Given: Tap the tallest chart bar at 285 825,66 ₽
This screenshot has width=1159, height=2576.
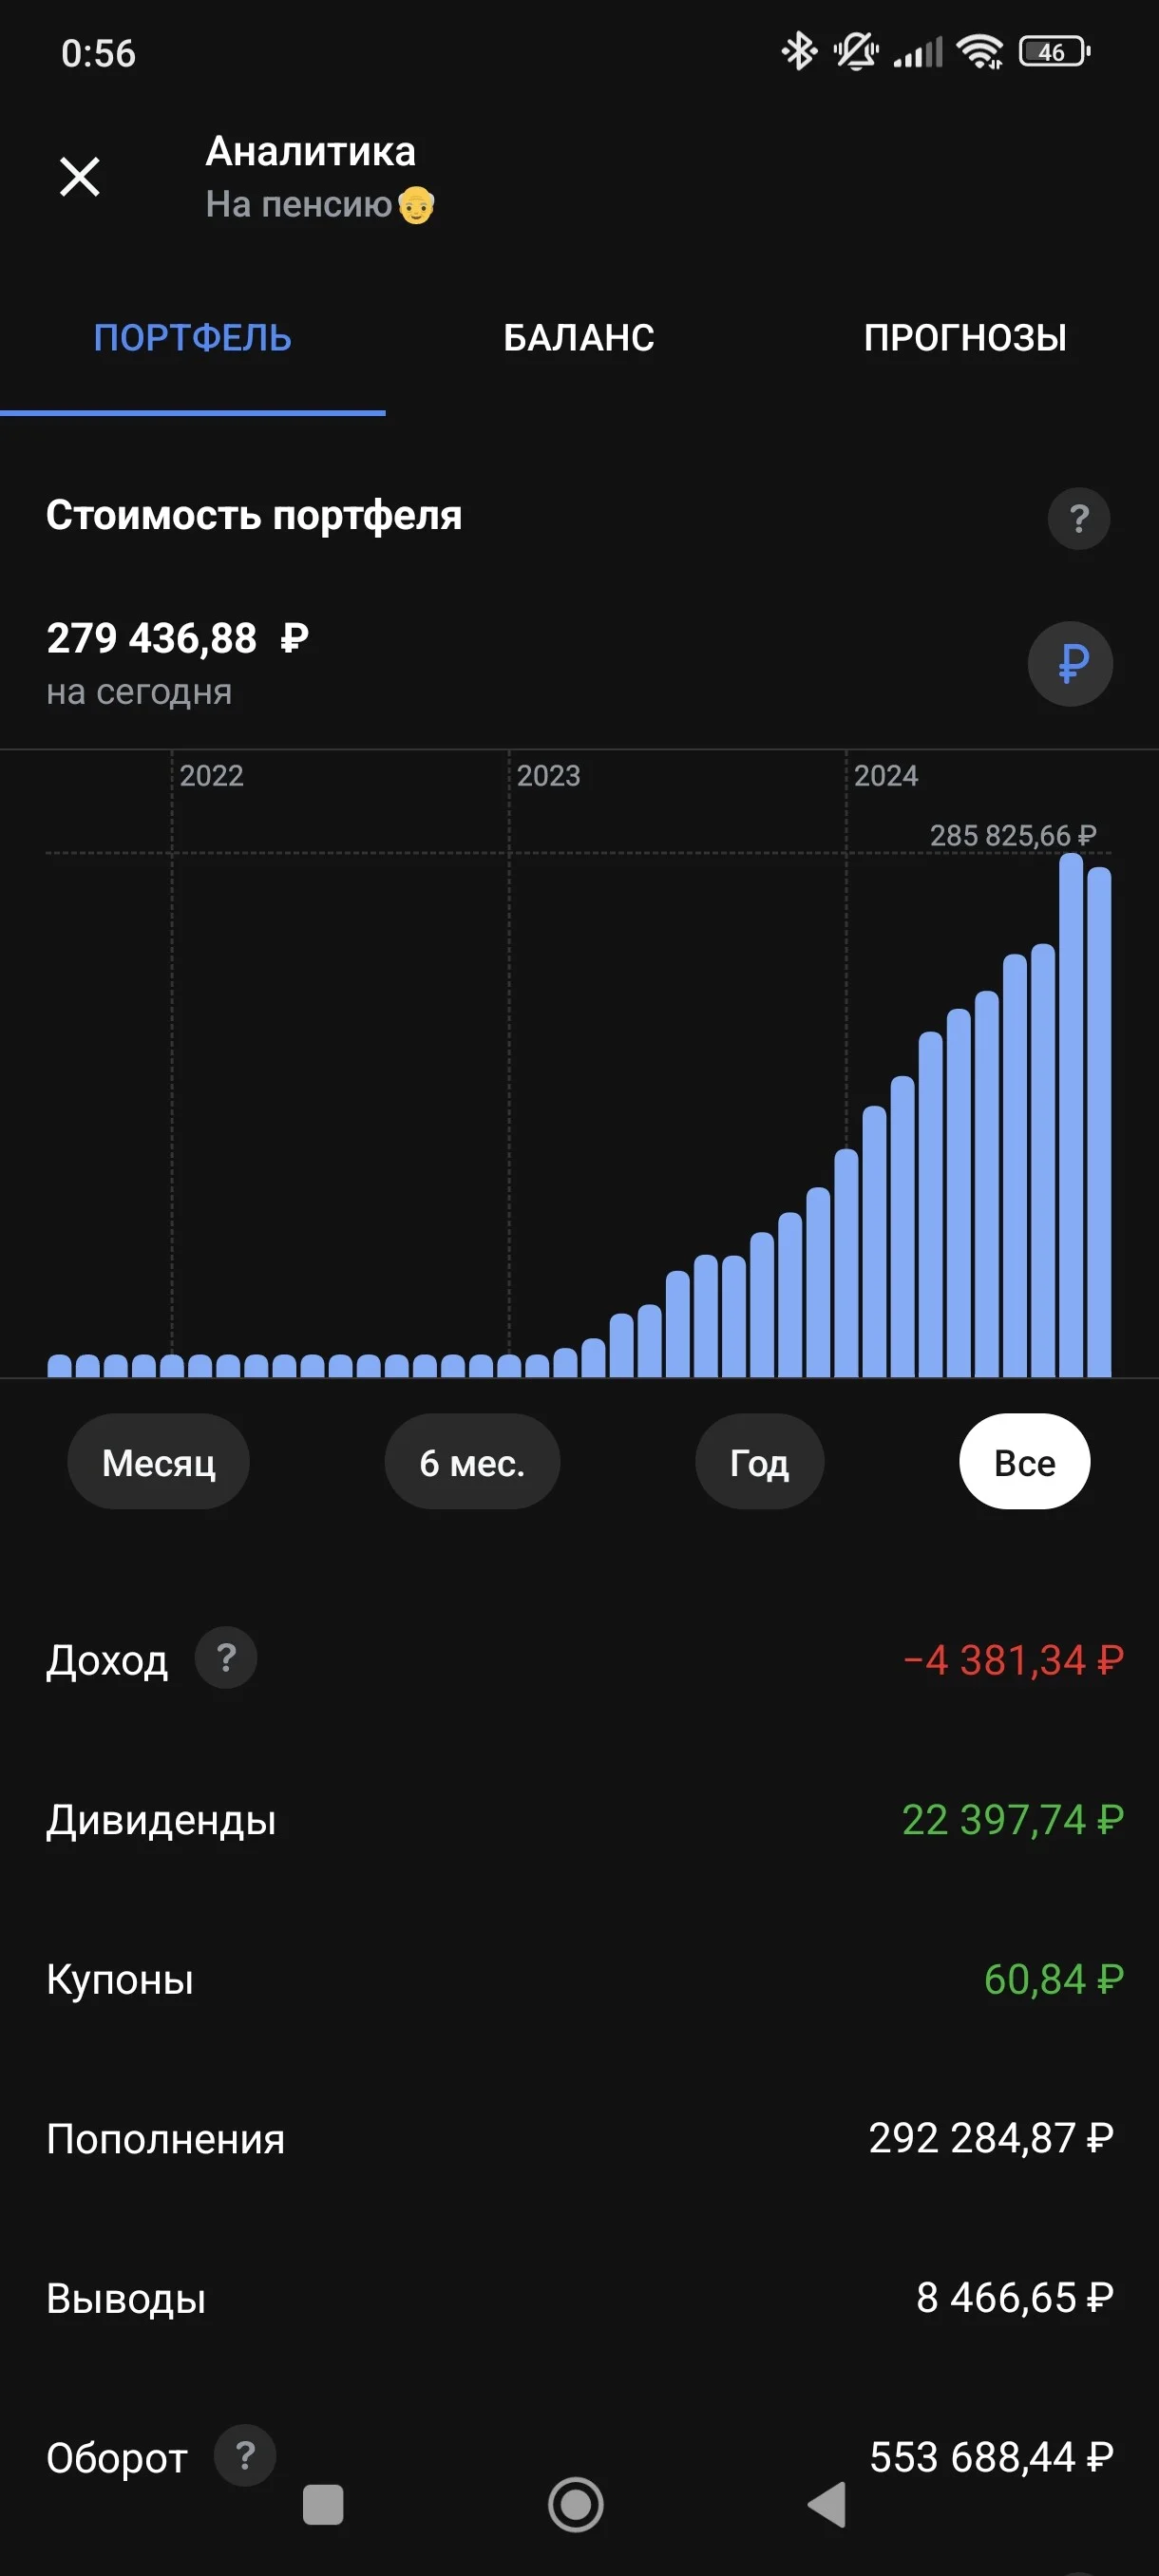Looking at the screenshot, I should (x=1071, y=1115).
